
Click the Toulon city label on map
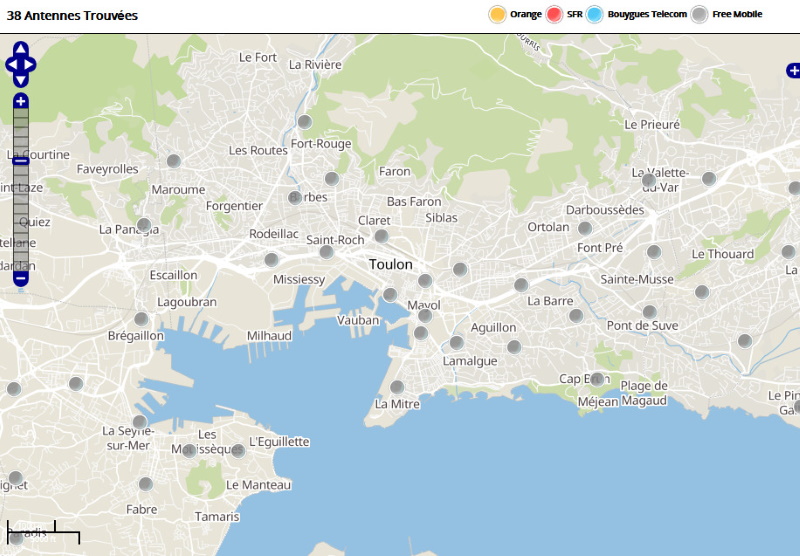pyautogui.click(x=390, y=265)
